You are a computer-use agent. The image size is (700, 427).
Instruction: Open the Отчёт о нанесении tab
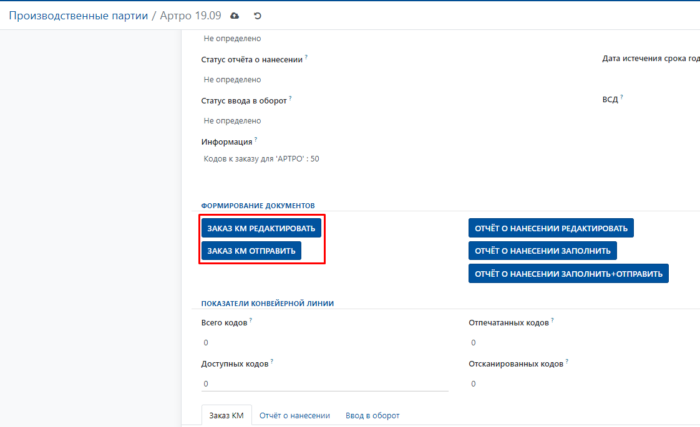click(x=294, y=415)
